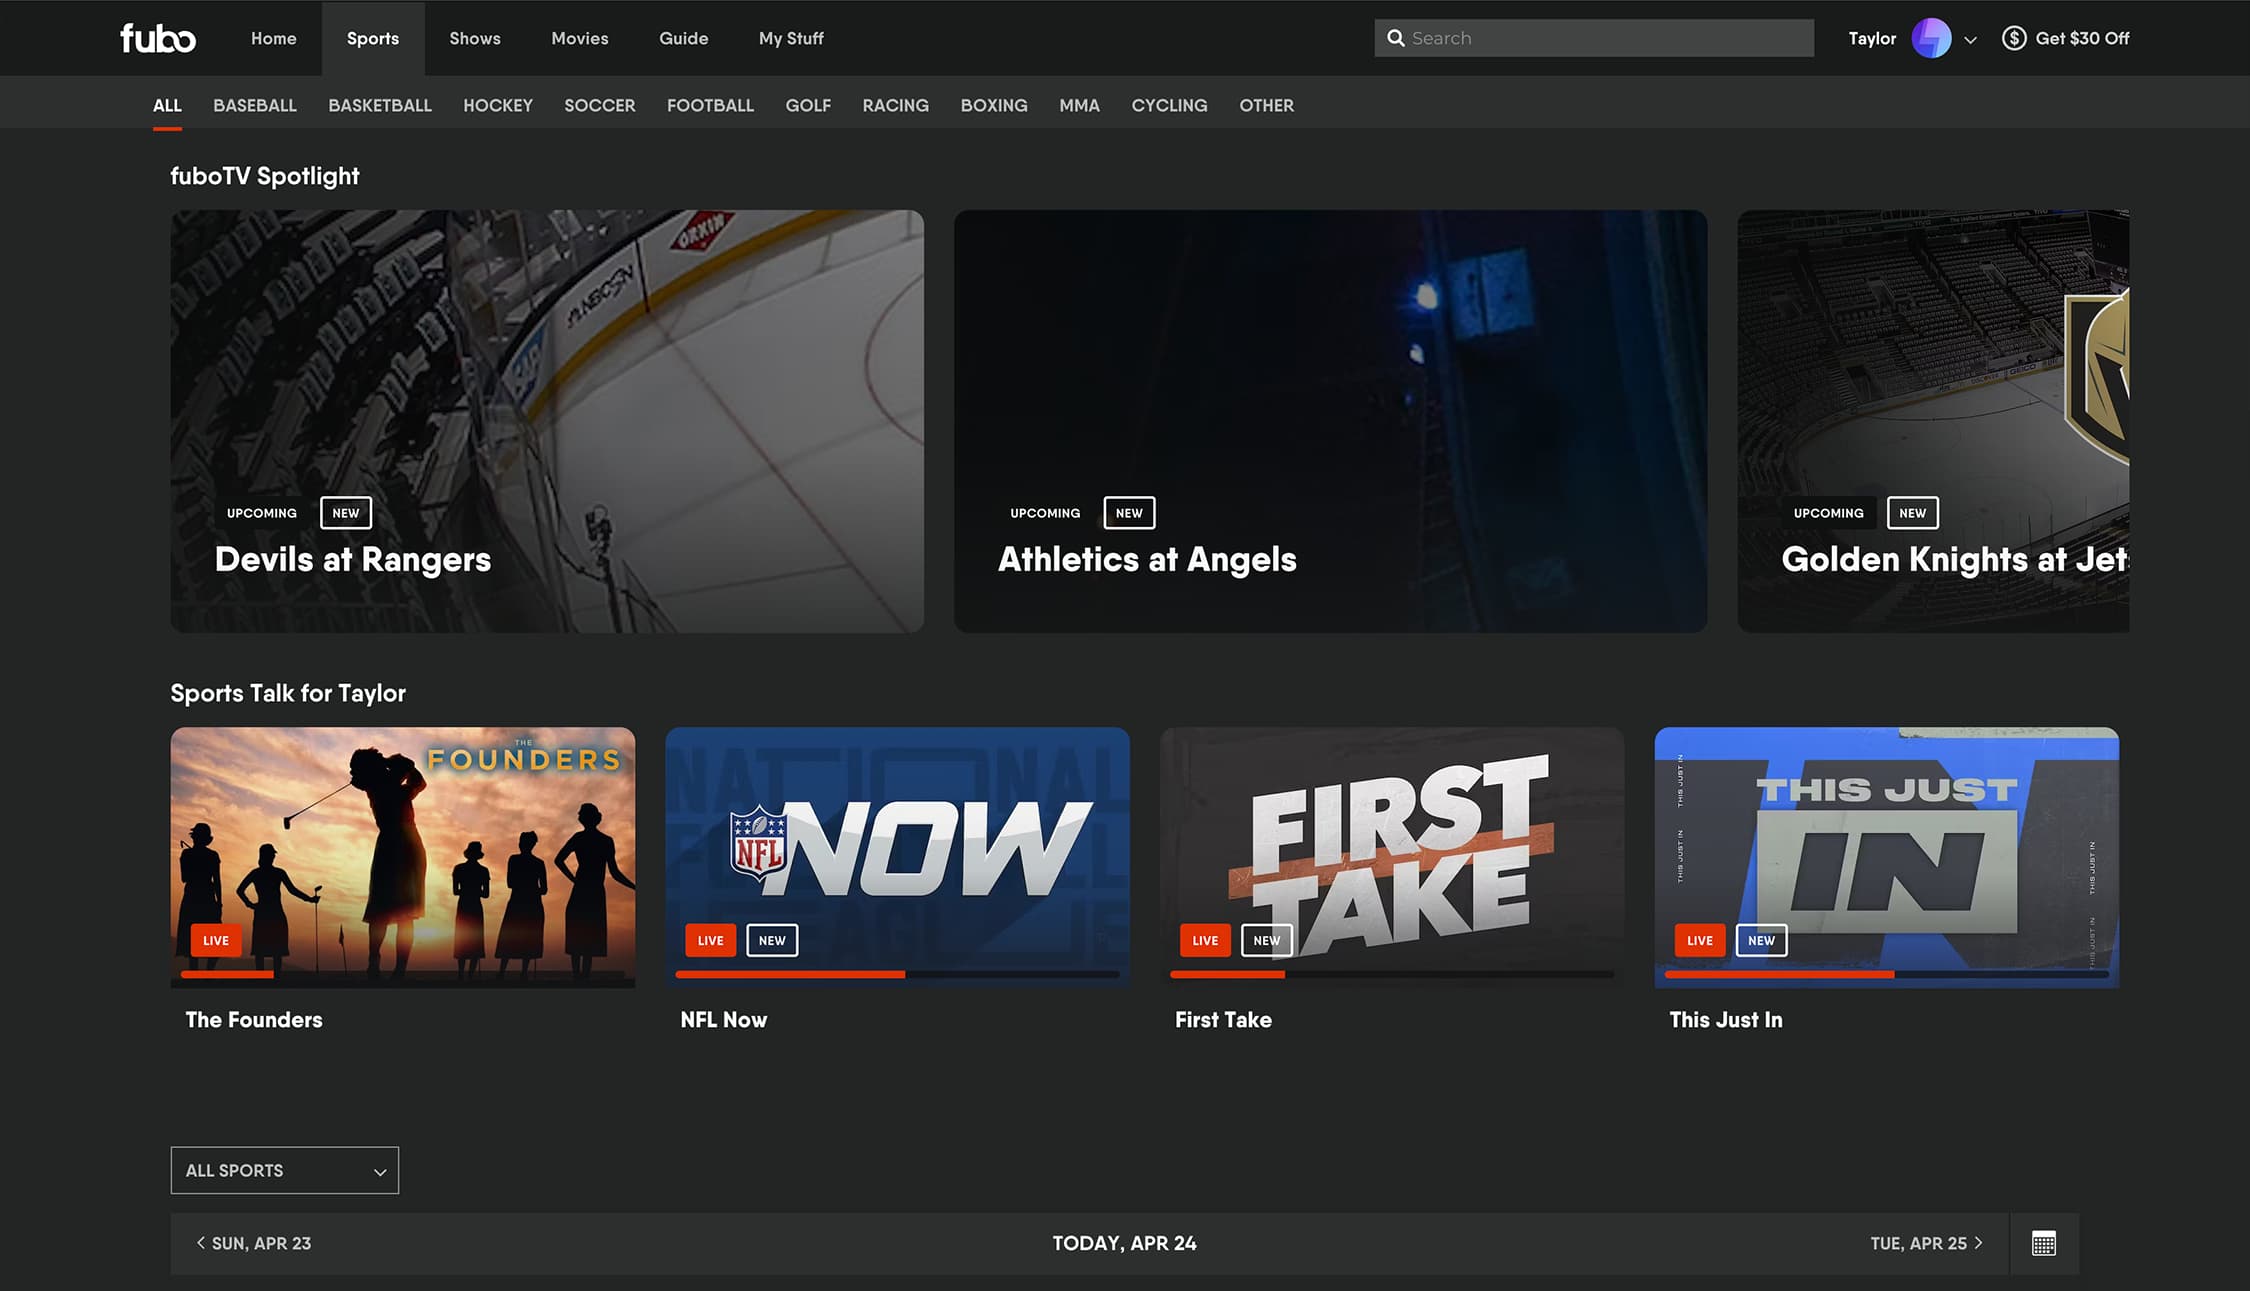
Task: Click the dollar sign promo icon
Action: pos(2013,38)
